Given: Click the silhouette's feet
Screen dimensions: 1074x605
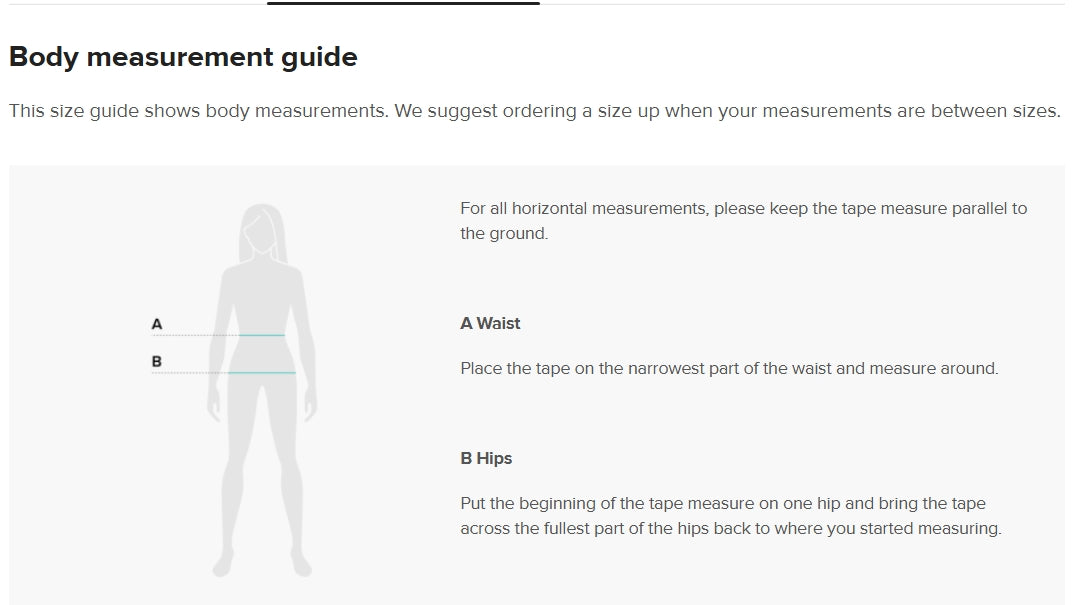Looking at the screenshot, I should 262,563.
